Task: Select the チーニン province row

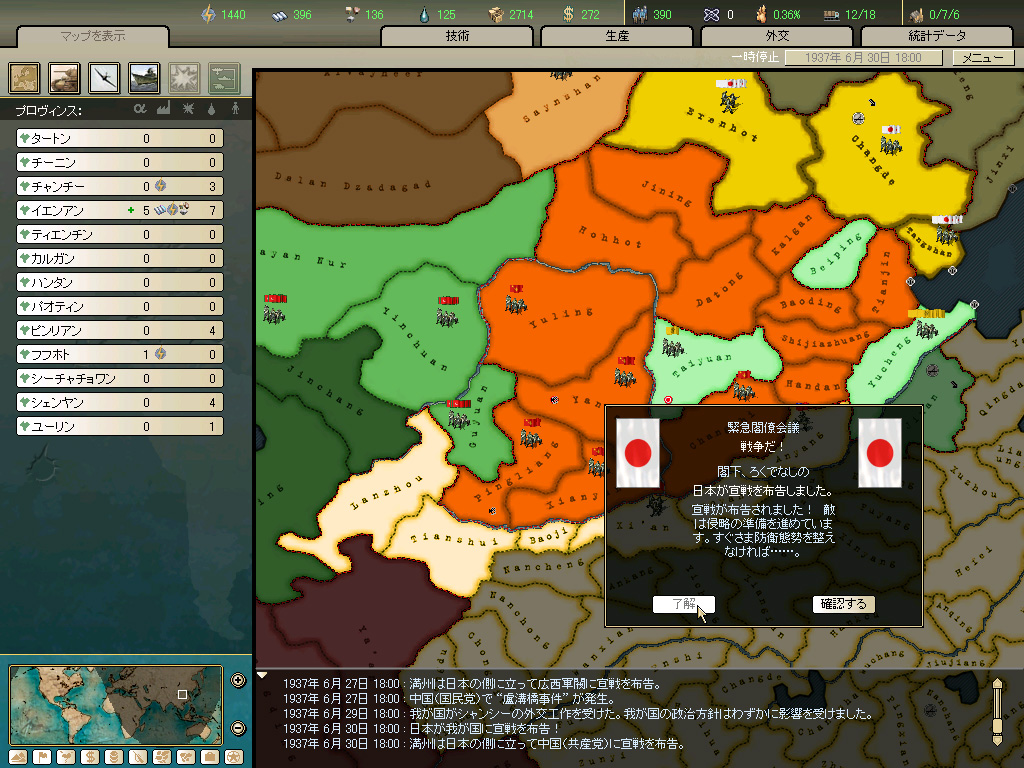Action: tap(120, 162)
